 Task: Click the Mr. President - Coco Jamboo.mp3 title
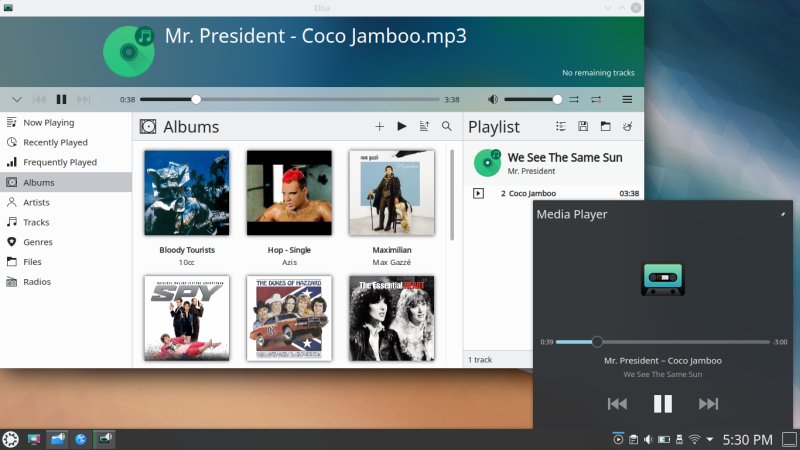[315, 36]
